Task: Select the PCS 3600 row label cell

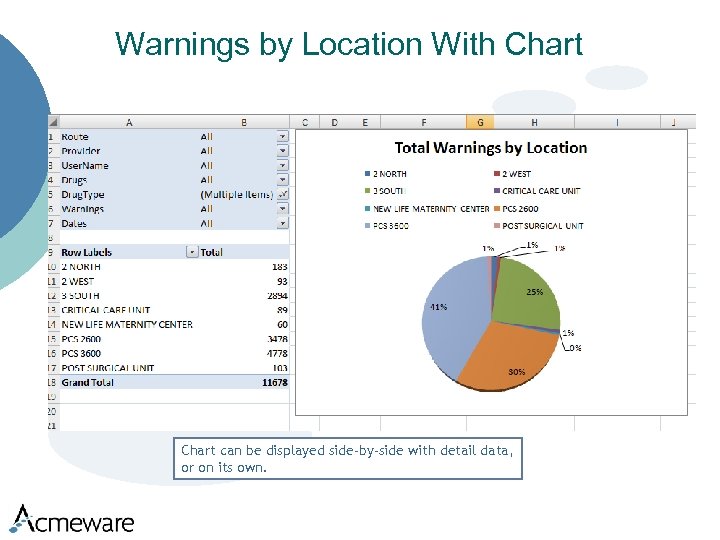Action: click(x=129, y=354)
